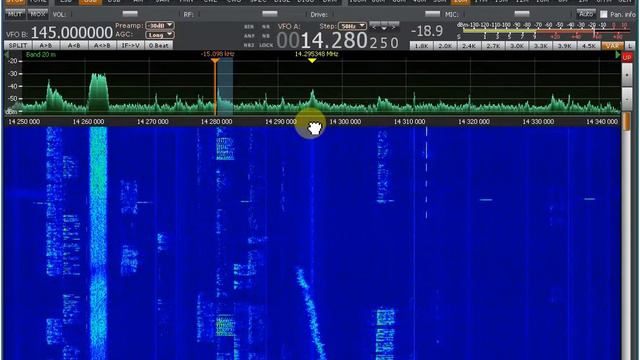Click the highlighted 20M band button

(460, 2)
